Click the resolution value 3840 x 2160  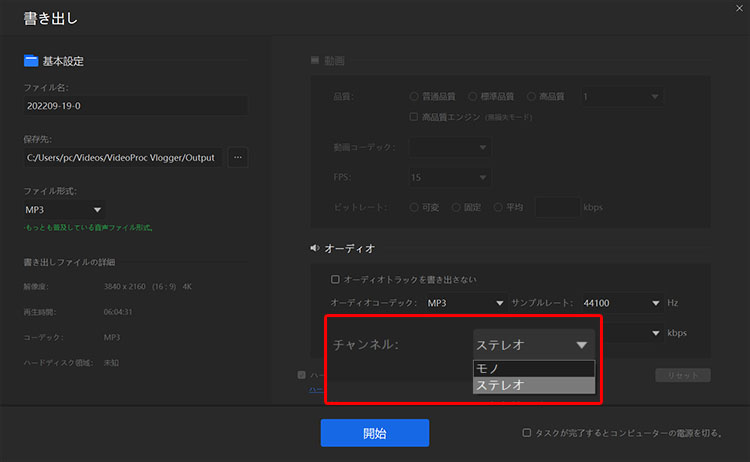[124, 286]
